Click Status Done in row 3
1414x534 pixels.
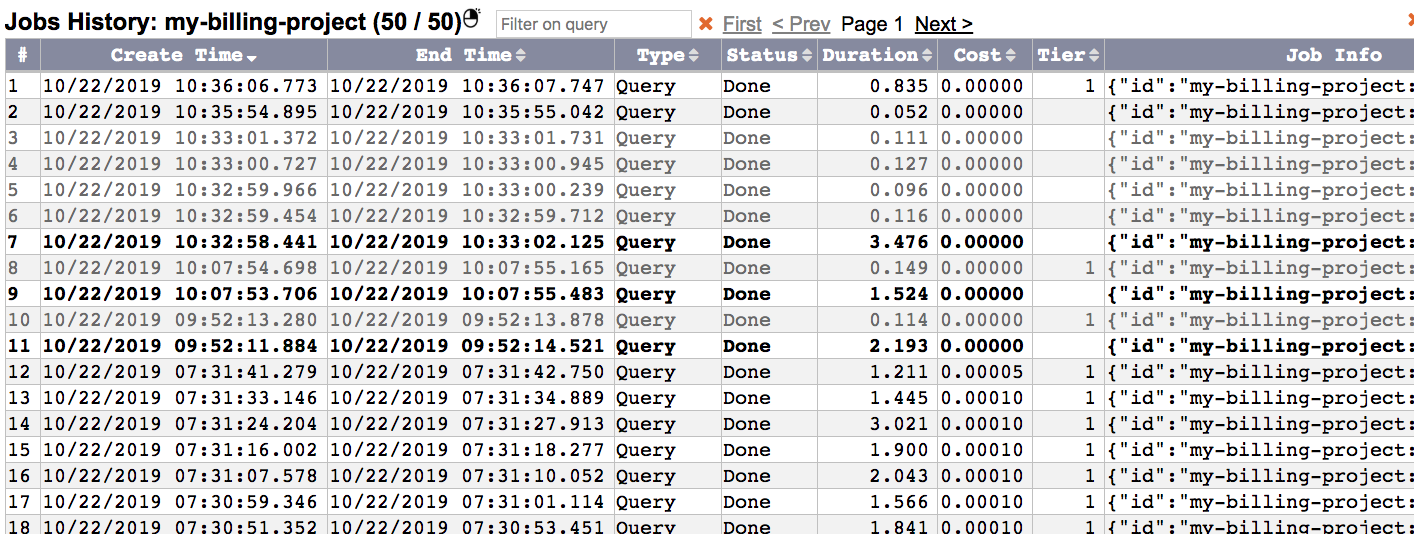click(747, 138)
